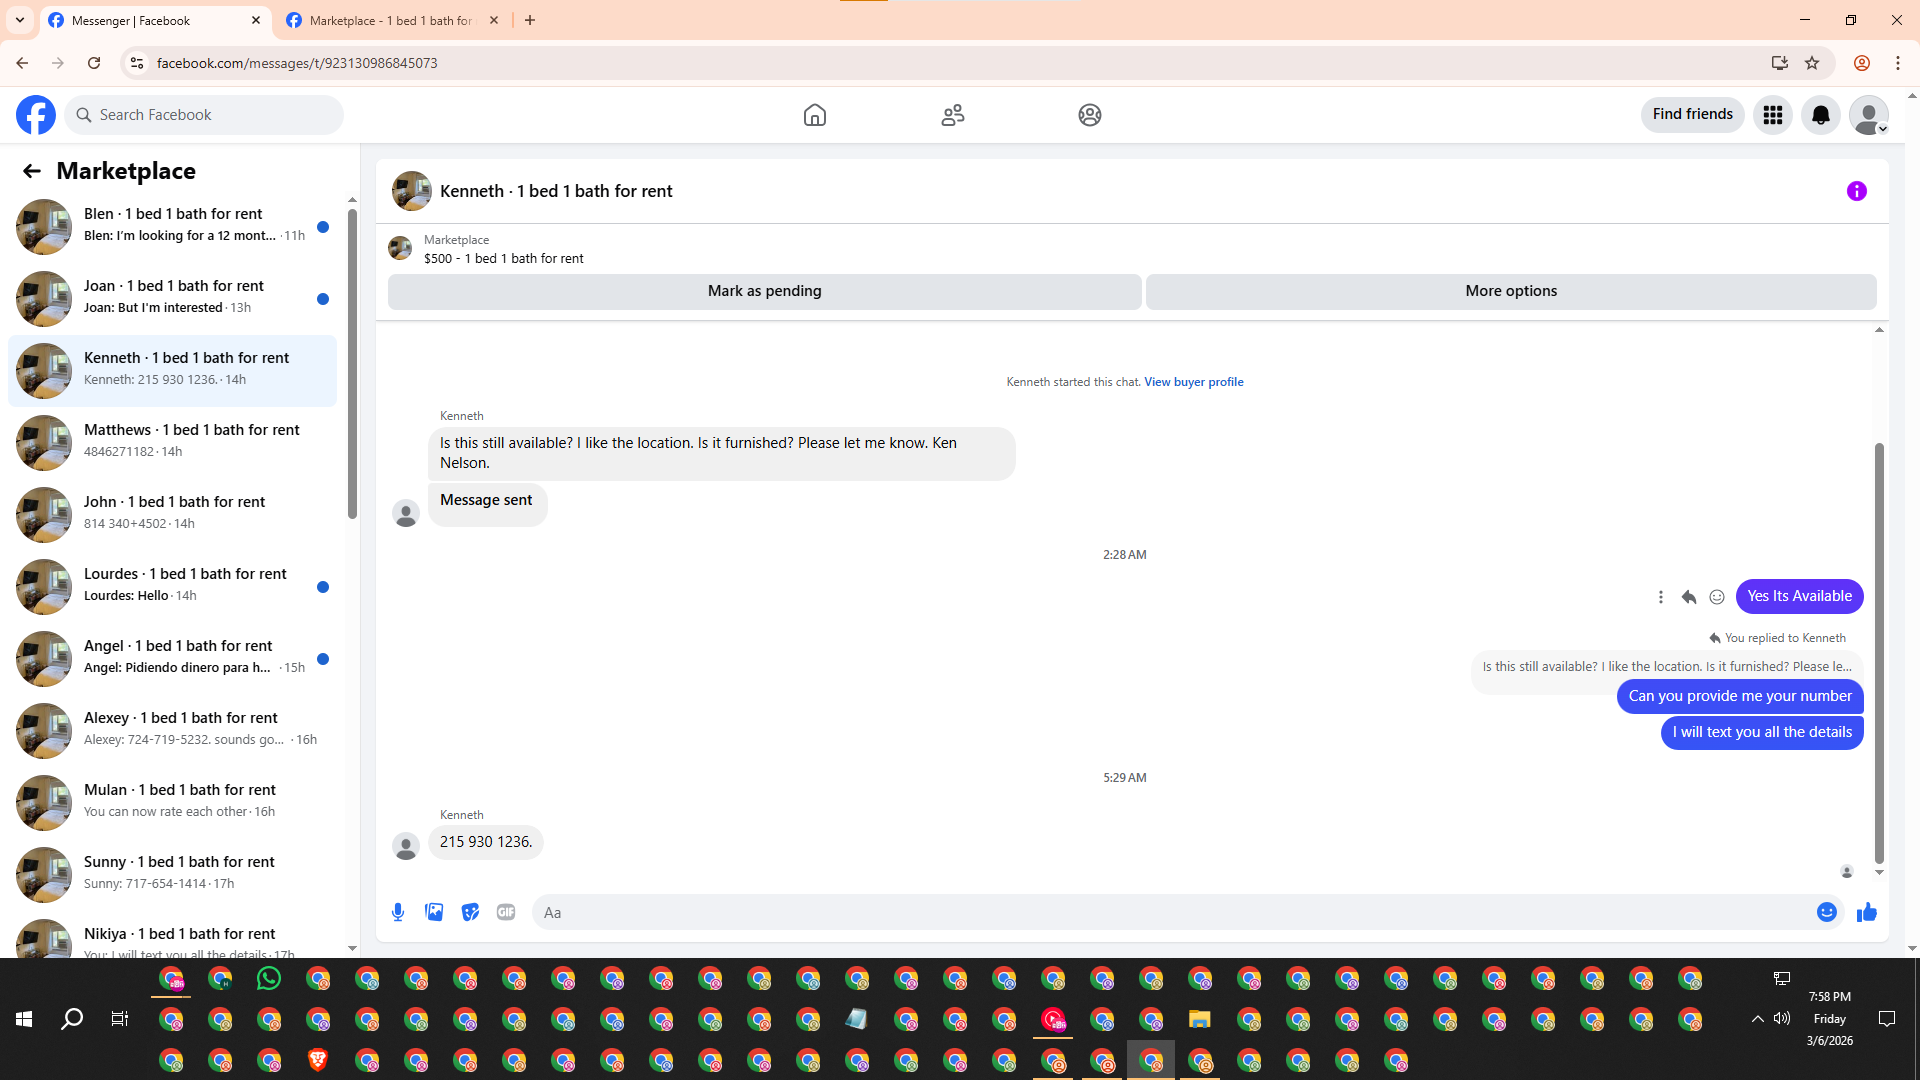1920x1080 pixels.
Task: Open more options for Yes Its Available message
Action: [1661, 597]
